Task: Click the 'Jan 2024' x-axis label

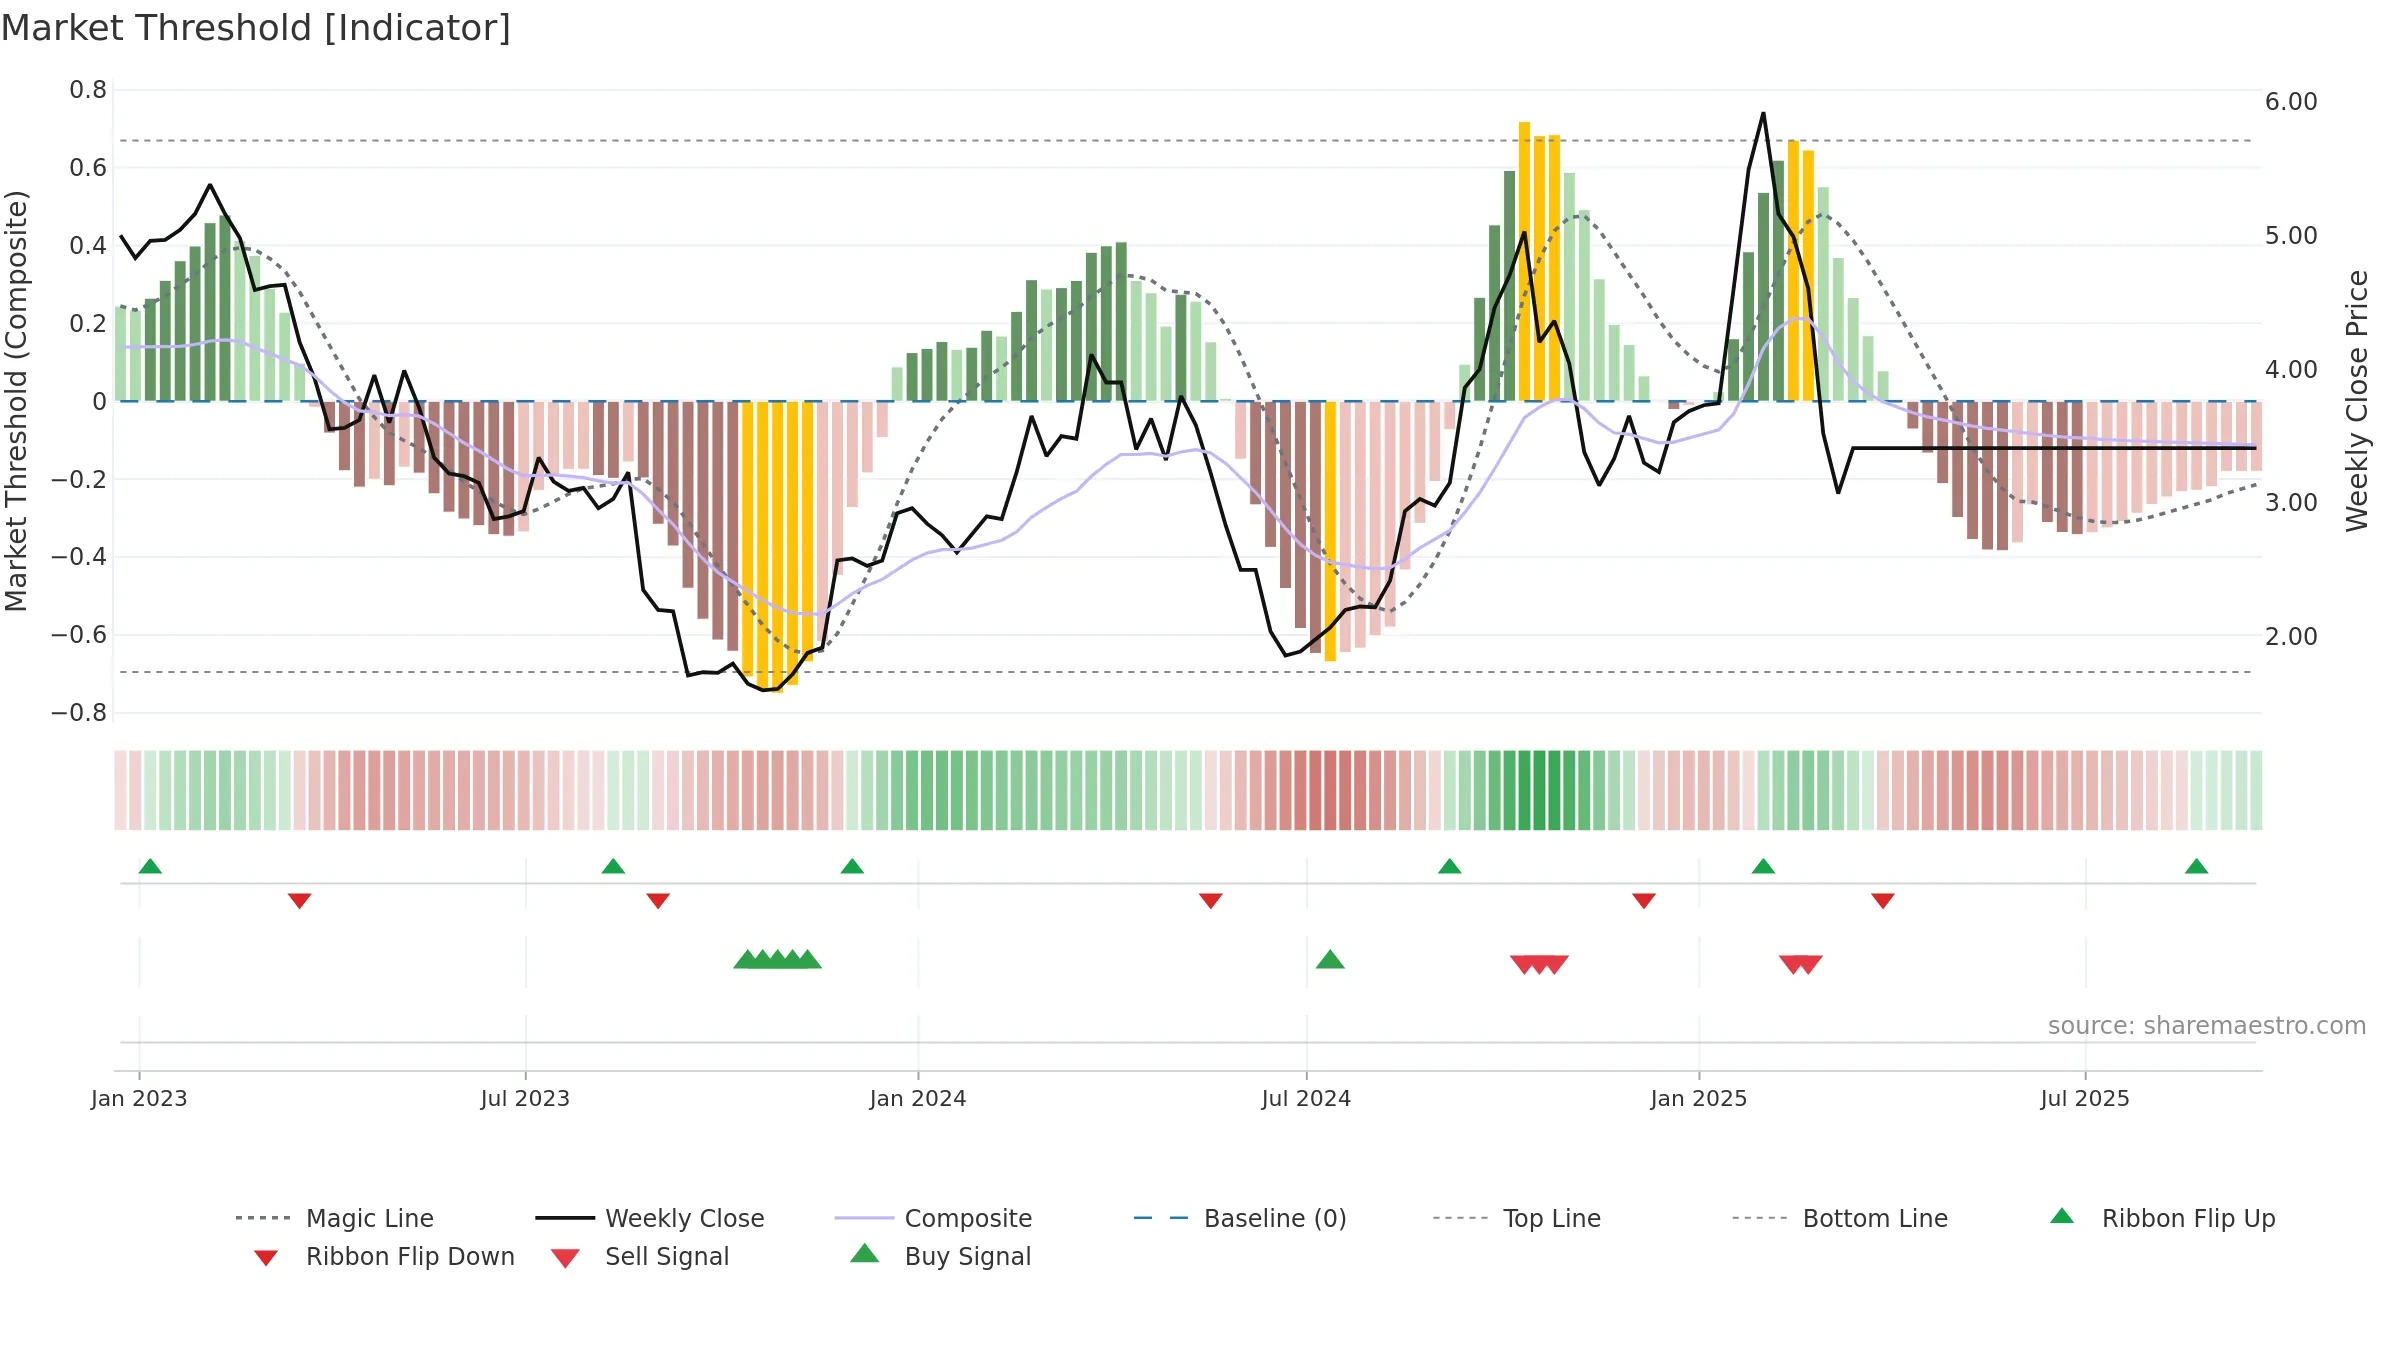Action: point(918,1099)
